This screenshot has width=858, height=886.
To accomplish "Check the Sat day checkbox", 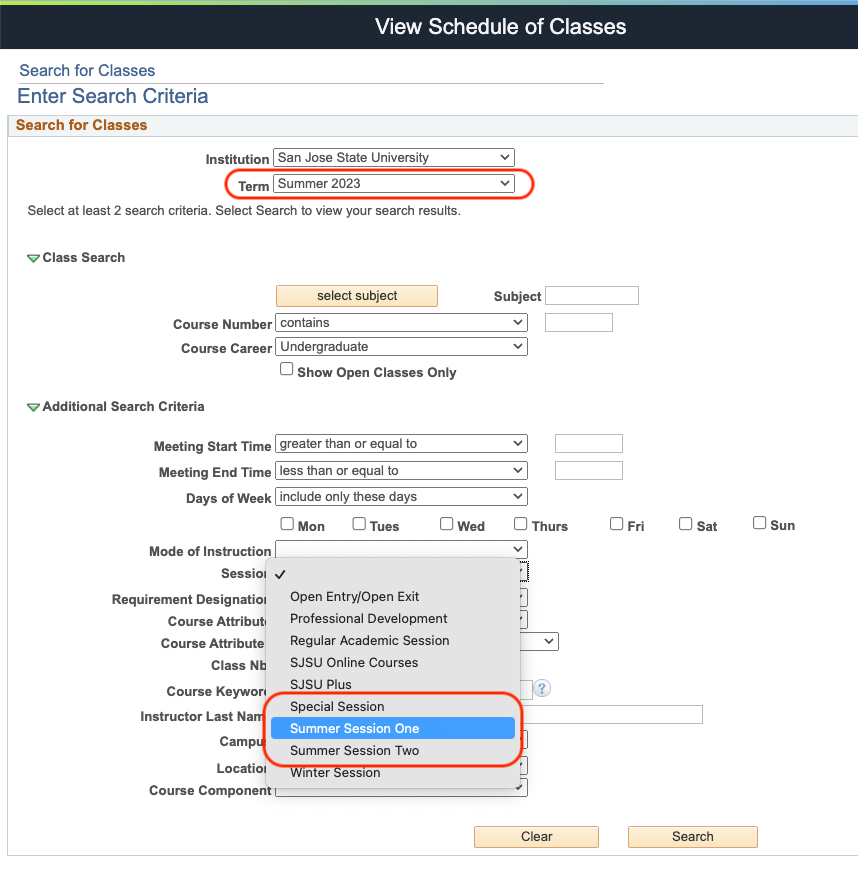I will click(686, 521).
